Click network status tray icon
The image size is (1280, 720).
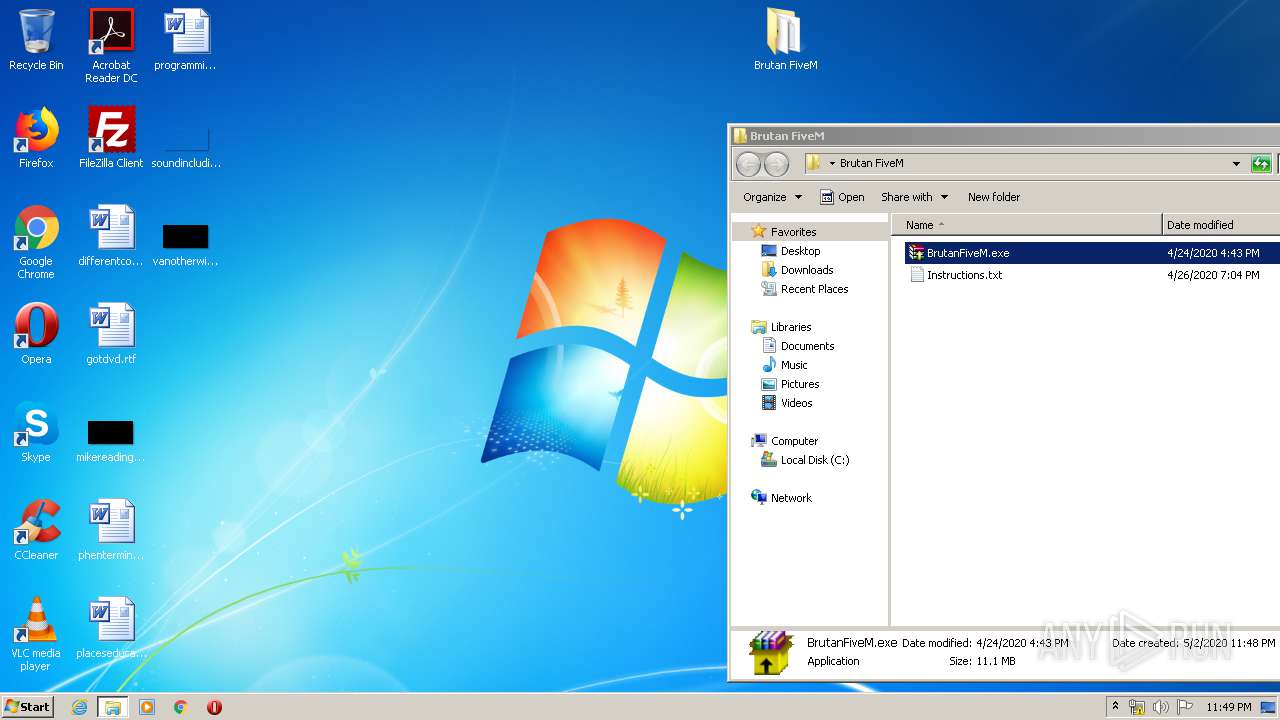[1137, 707]
